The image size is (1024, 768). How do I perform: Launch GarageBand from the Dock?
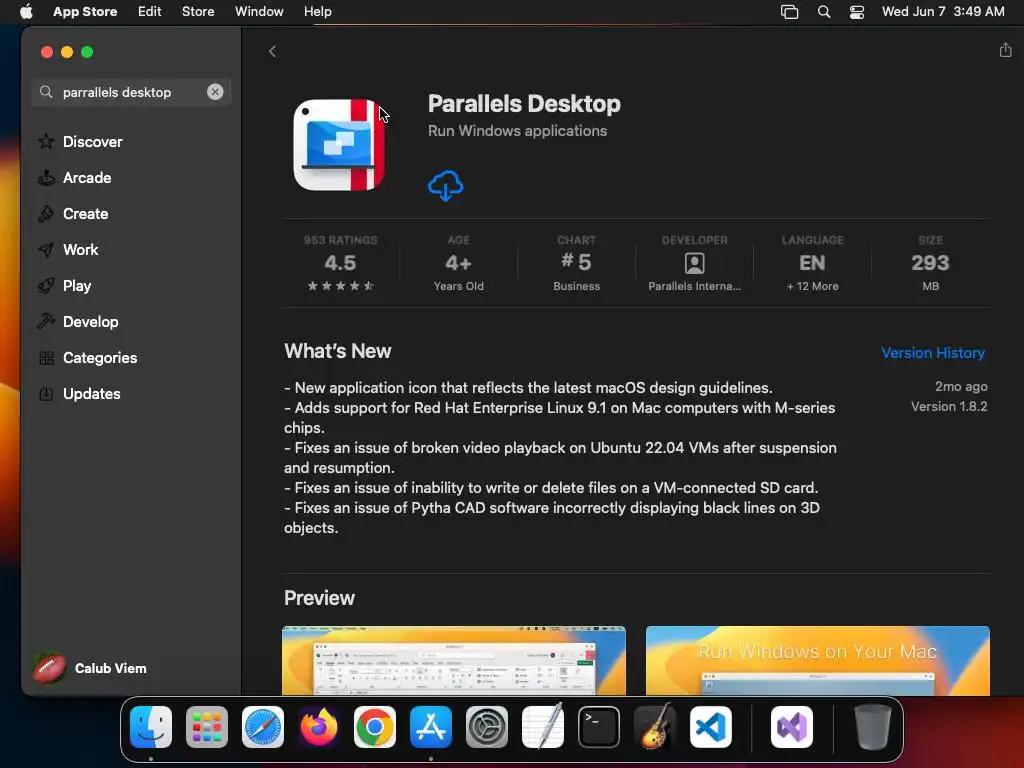pyautogui.click(x=655, y=726)
